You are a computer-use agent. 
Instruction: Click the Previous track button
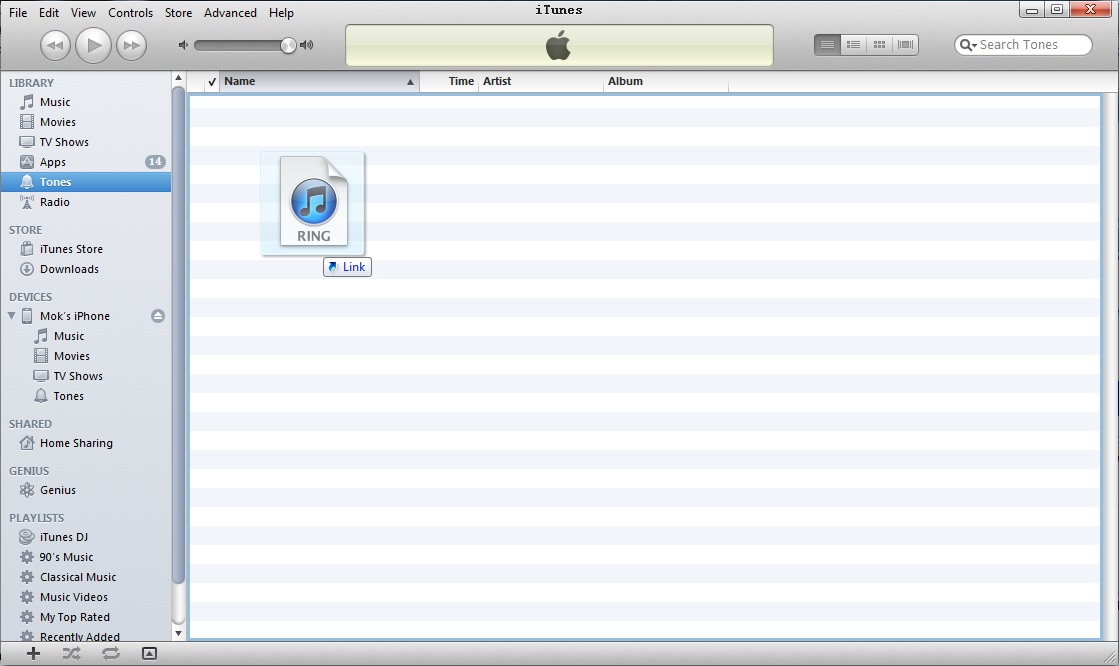(55, 46)
